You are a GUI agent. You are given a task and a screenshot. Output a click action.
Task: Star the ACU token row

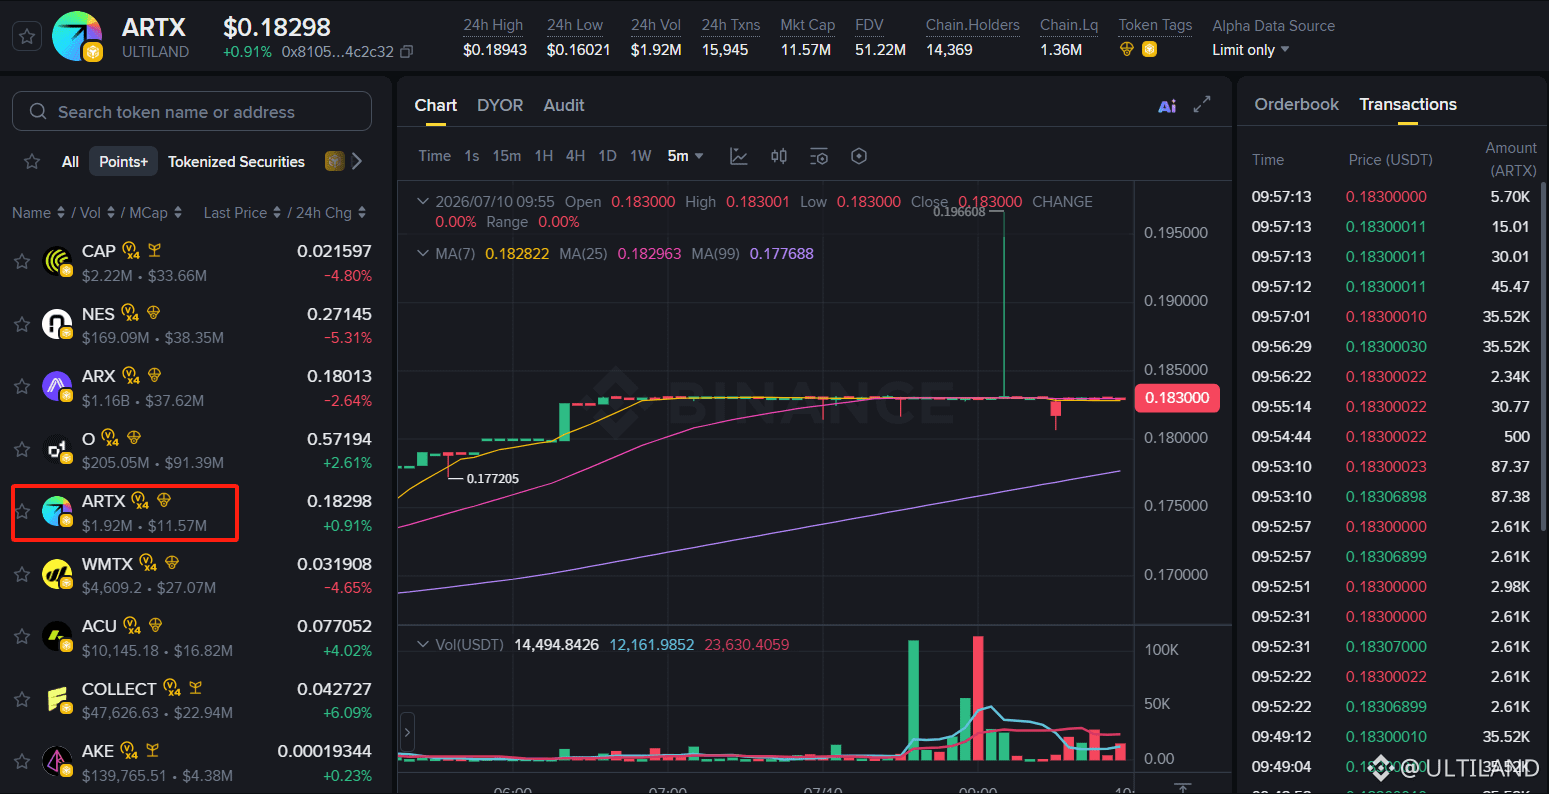tap(21, 637)
